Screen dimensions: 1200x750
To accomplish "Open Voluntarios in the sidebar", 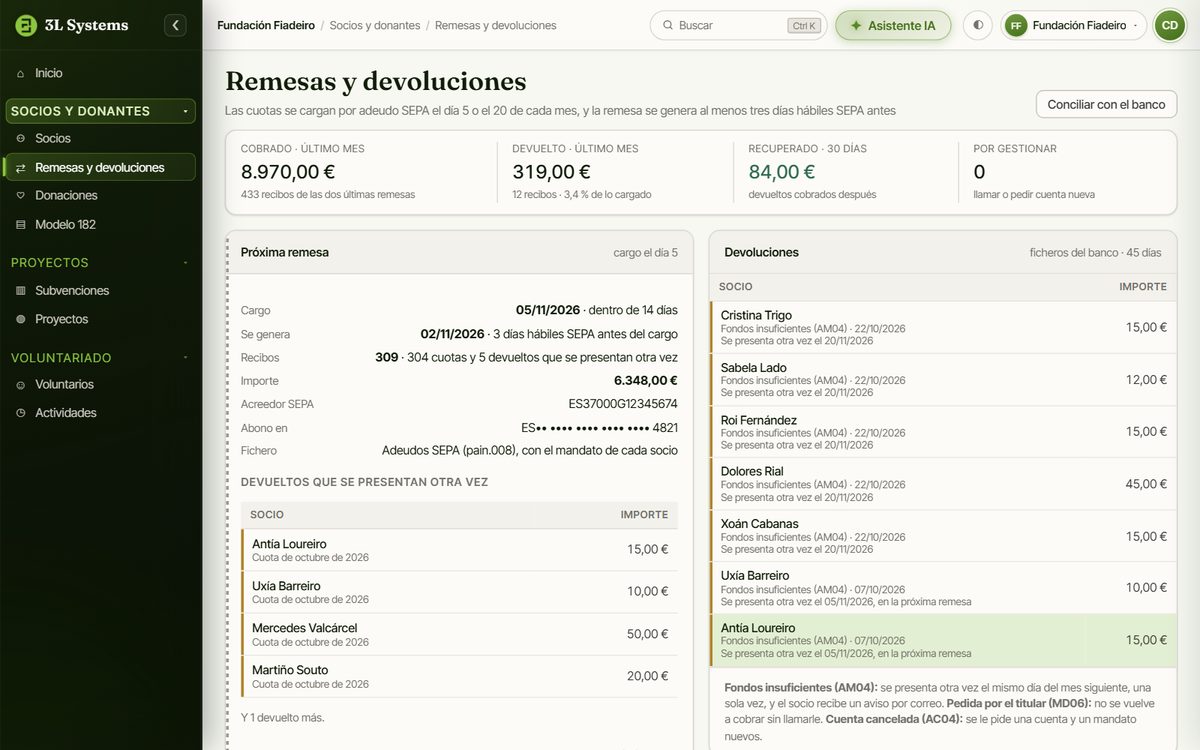I will coord(100,384).
